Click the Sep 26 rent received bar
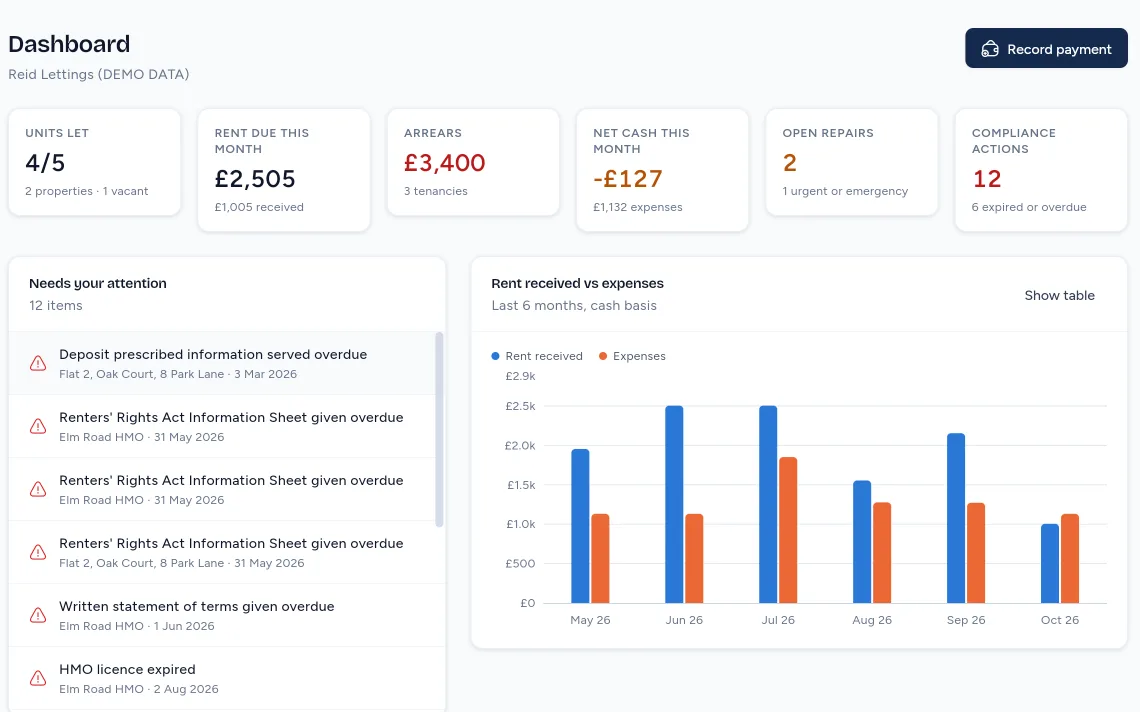Image resolution: width=1140 pixels, height=712 pixels. point(956,518)
